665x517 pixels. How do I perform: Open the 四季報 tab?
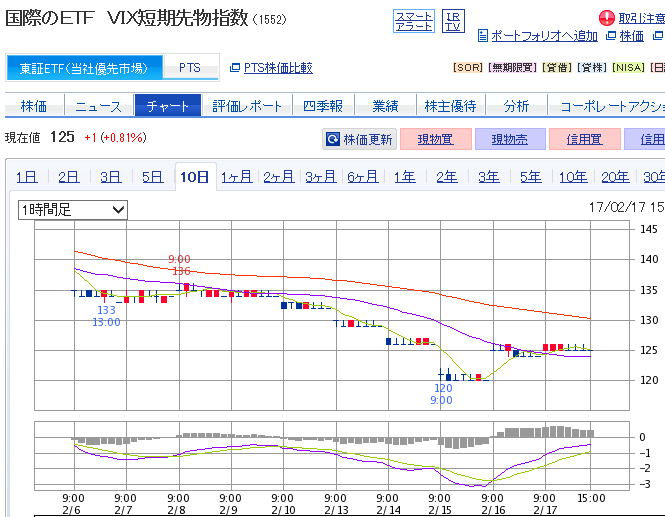click(323, 106)
